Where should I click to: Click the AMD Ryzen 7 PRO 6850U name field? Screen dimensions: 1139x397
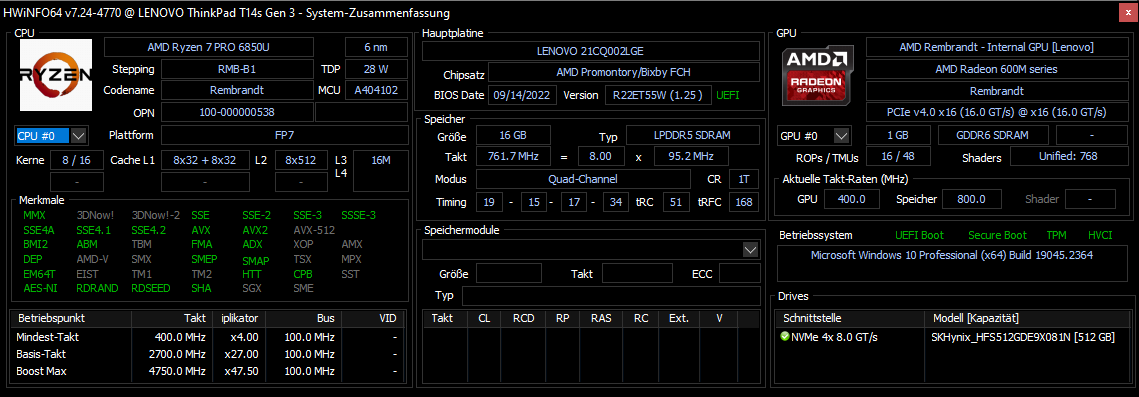pos(209,47)
